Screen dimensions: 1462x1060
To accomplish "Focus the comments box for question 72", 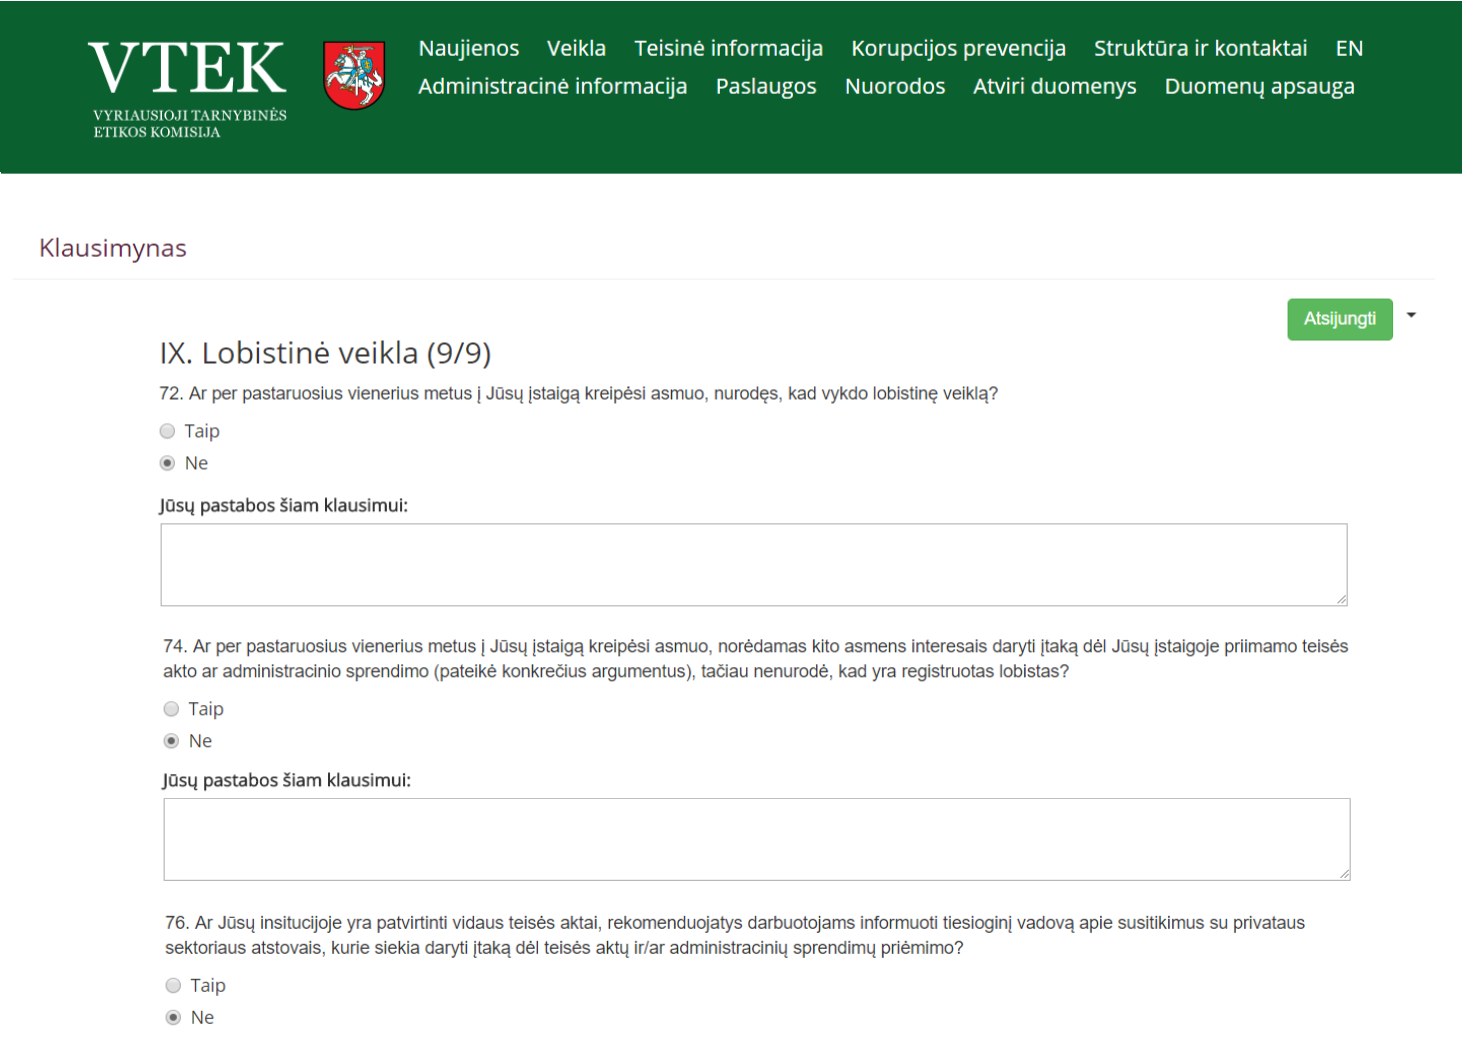I will pos(754,565).
